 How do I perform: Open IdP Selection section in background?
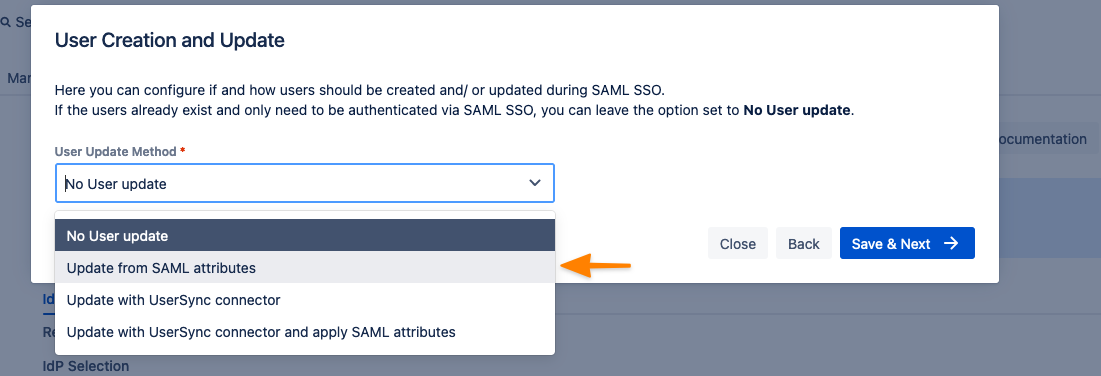coord(86,366)
